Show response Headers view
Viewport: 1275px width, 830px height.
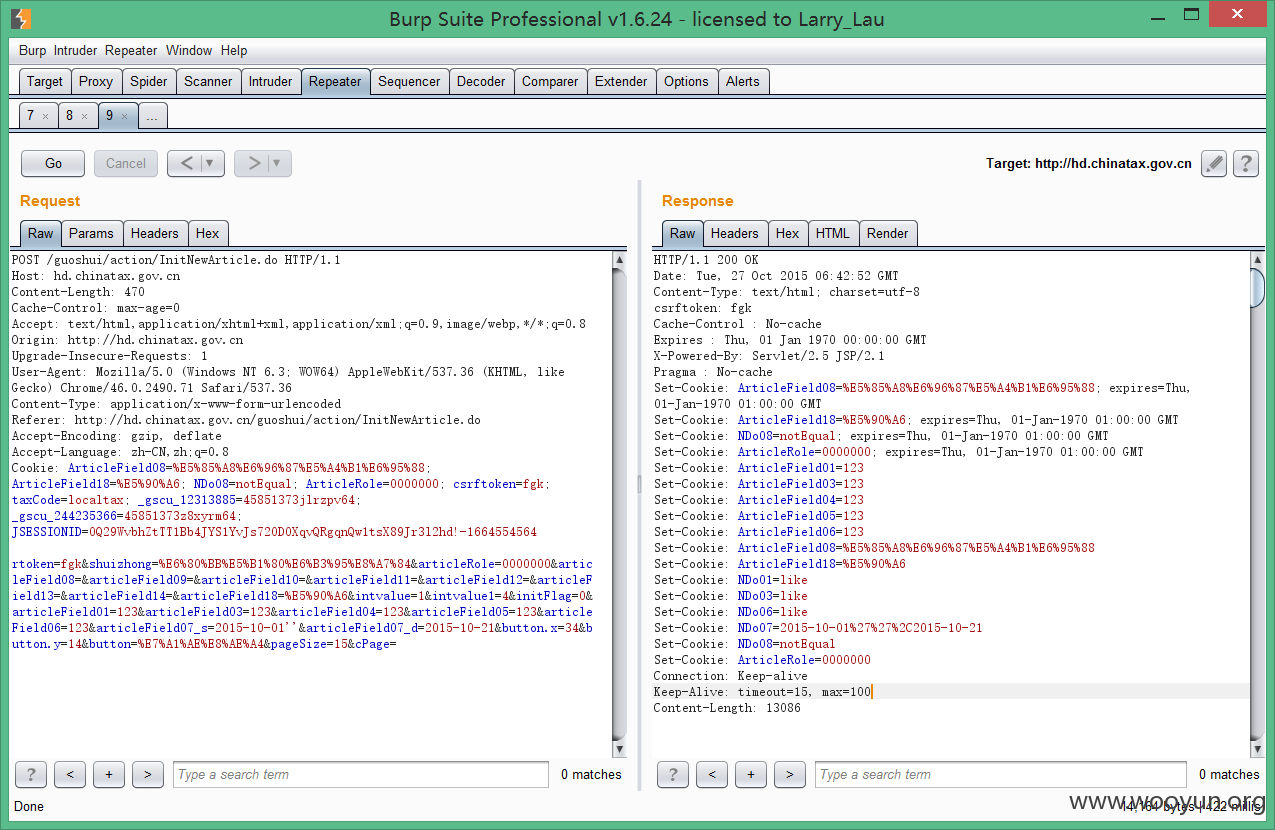click(x=735, y=233)
